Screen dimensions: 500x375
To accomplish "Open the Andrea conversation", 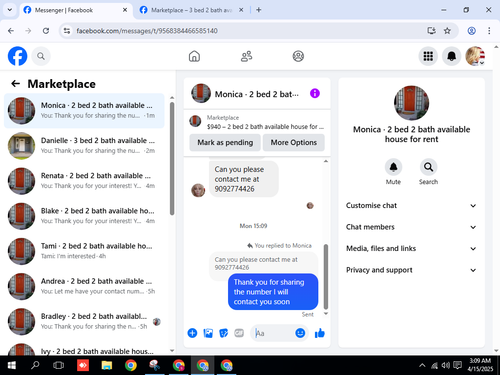I will coord(84,286).
